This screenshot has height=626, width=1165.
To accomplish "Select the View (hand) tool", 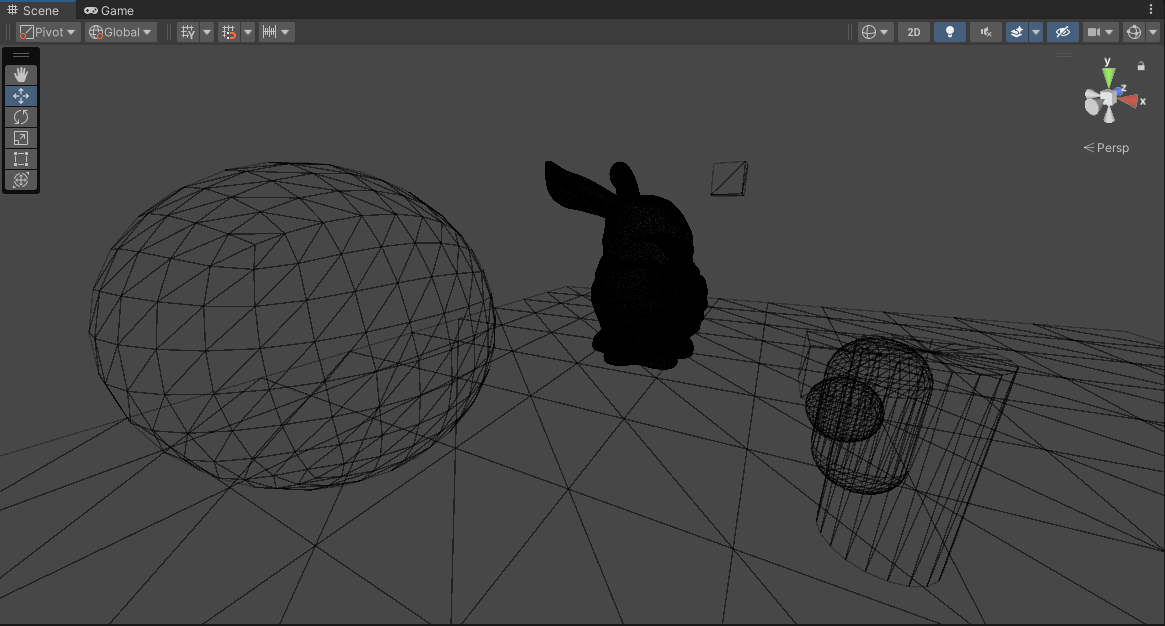I will [20, 74].
